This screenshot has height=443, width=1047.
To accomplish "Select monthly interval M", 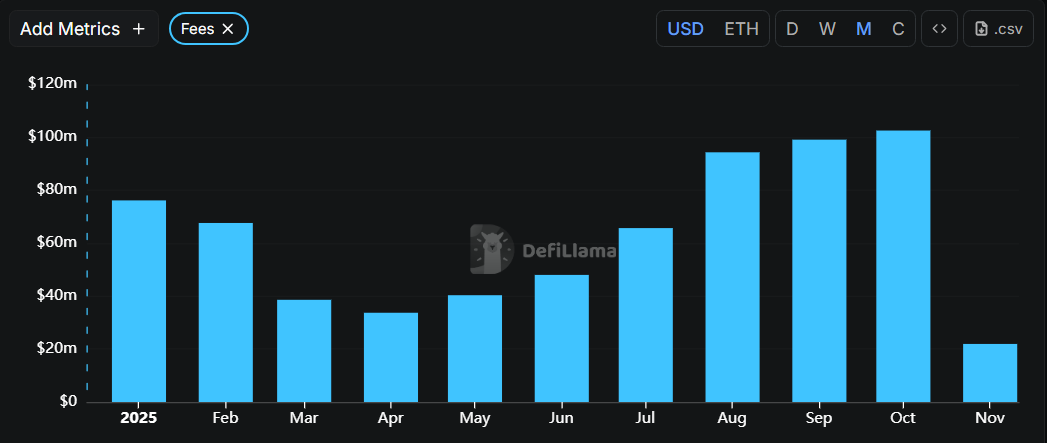I will point(863,29).
